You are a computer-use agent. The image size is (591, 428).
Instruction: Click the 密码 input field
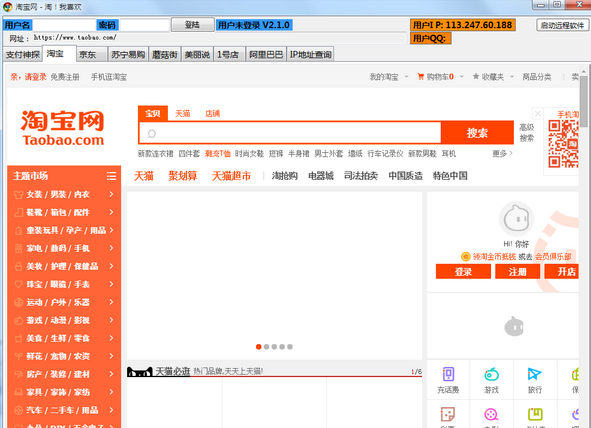(144, 25)
